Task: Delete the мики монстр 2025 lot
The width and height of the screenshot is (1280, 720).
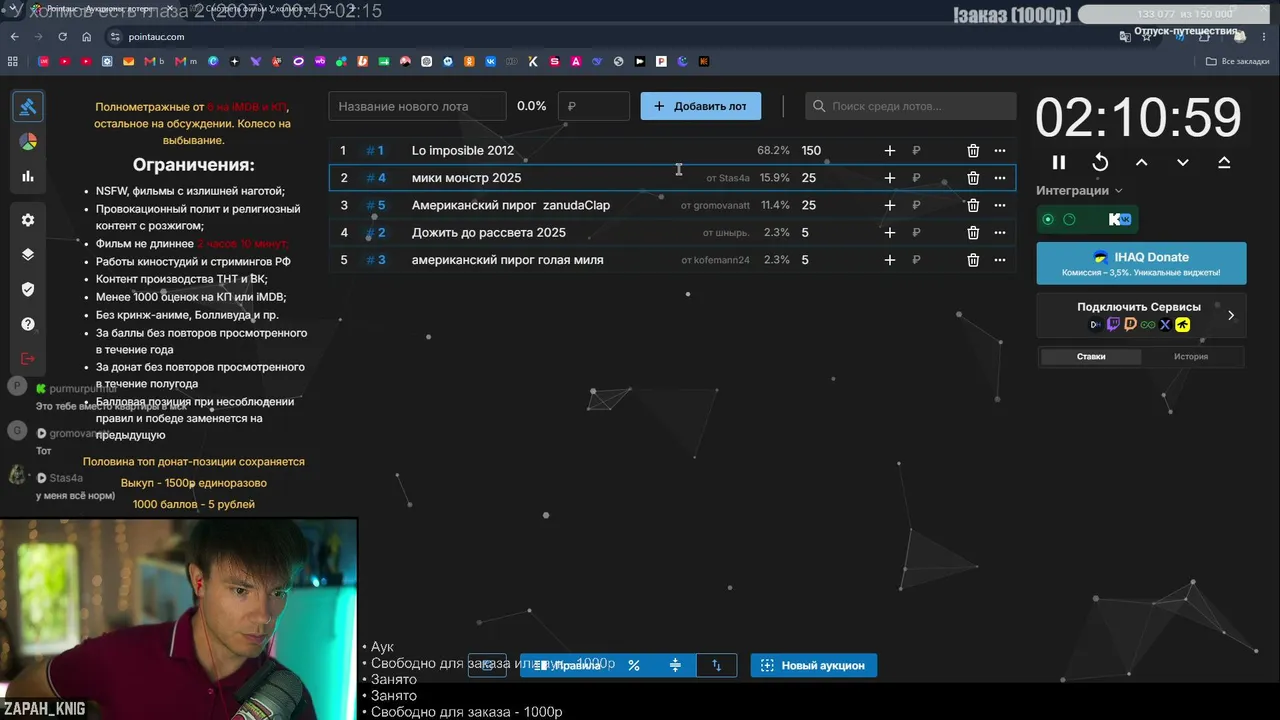Action: coord(973,178)
